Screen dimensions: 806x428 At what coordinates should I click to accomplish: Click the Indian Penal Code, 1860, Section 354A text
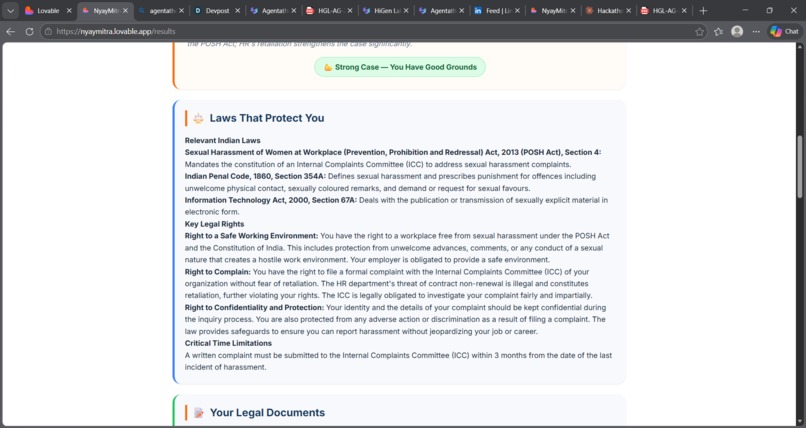coord(255,176)
